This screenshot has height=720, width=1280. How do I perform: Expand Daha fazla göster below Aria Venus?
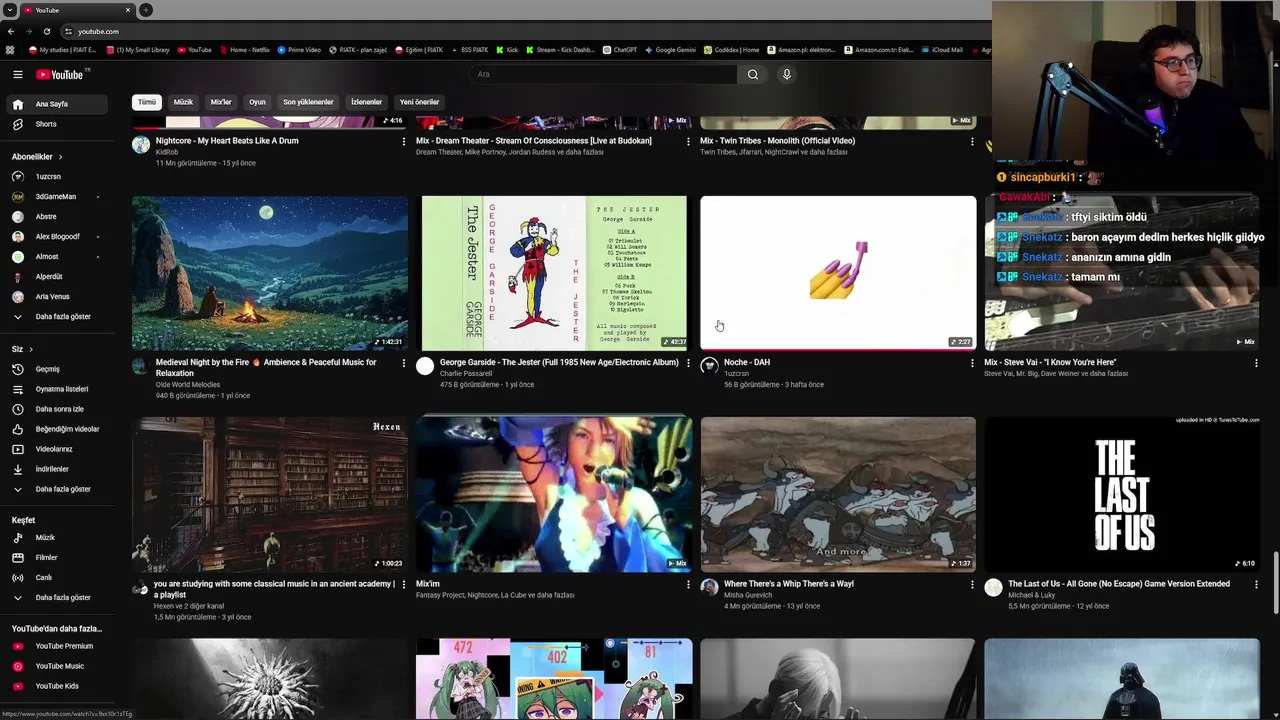(x=65, y=317)
